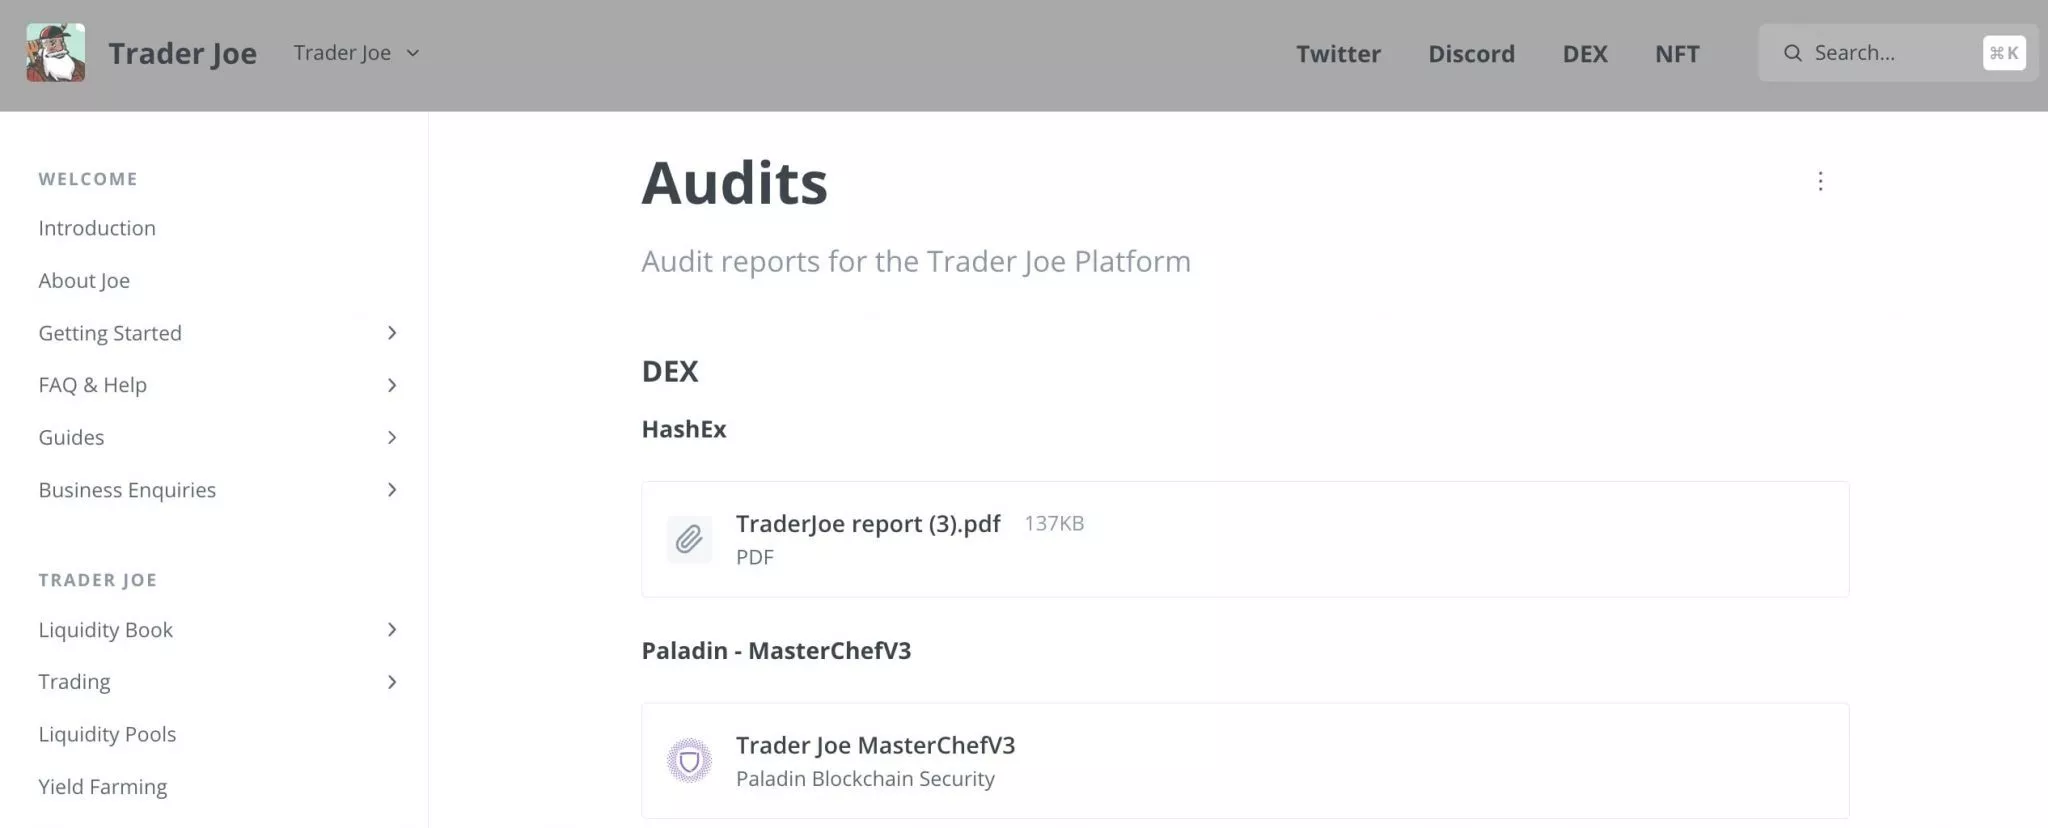Open TraderJoe report (3).pdf file
2048x828 pixels.
click(x=1245, y=540)
